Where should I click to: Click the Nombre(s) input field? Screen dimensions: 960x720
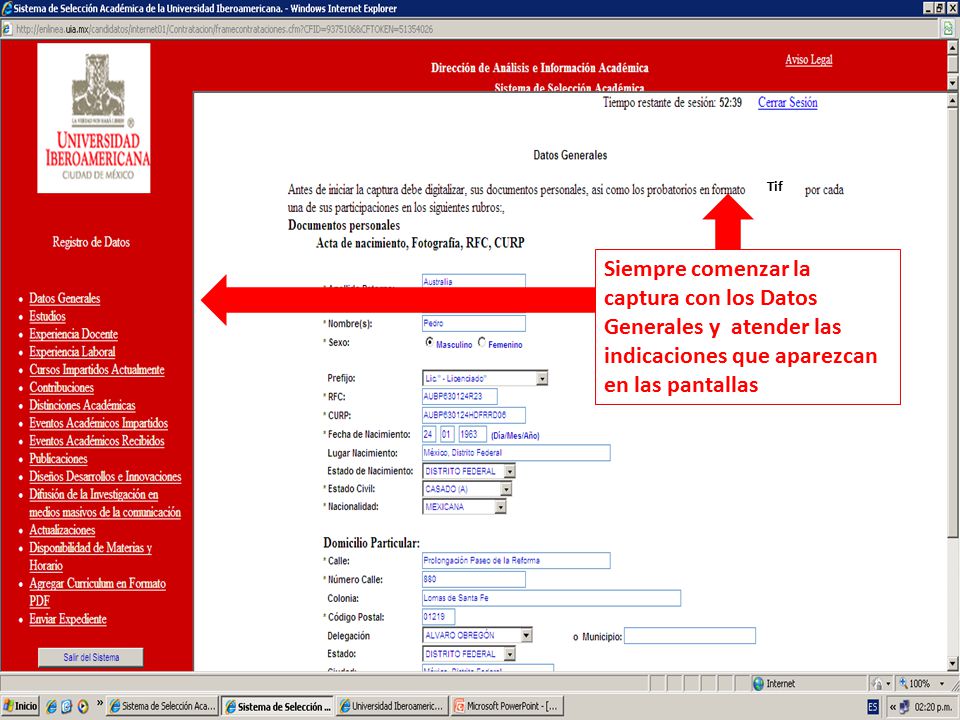tap(474, 323)
